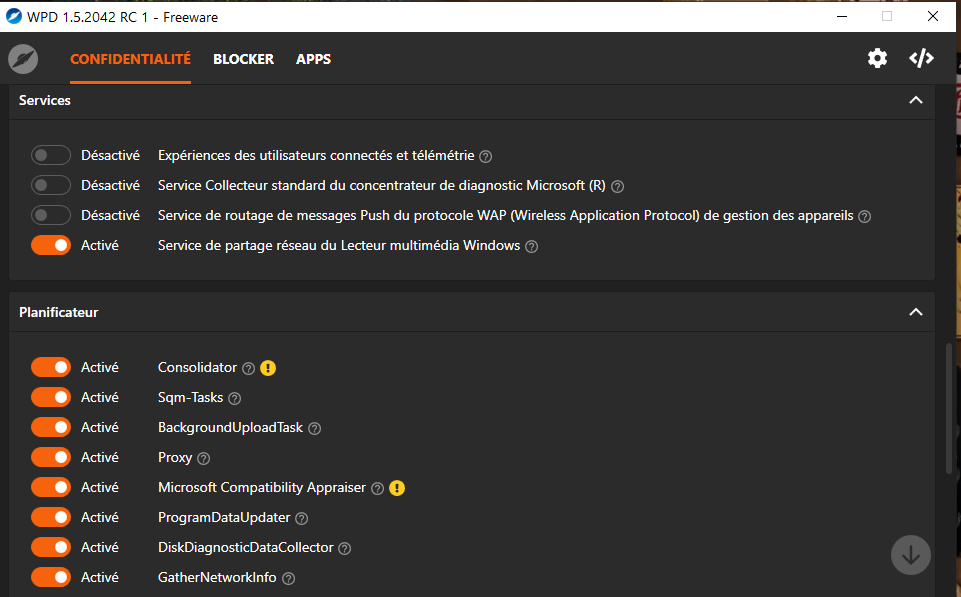Turn off the BackgroundUploadTask toggle
Viewport: 961px width, 597px height.
[51, 427]
